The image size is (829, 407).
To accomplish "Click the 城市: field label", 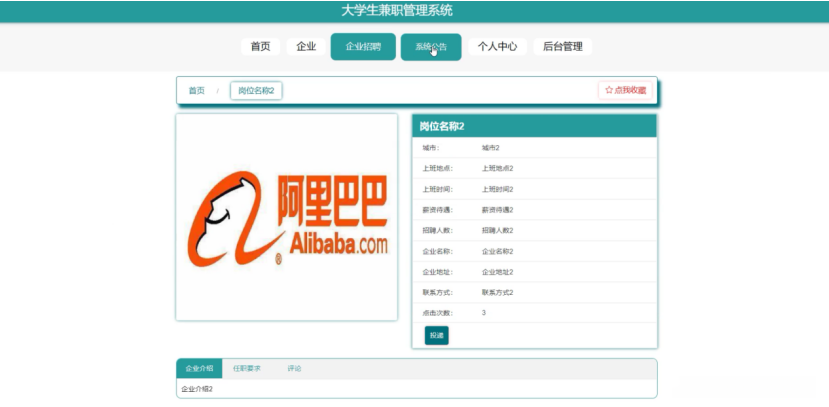I will point(431,148).
